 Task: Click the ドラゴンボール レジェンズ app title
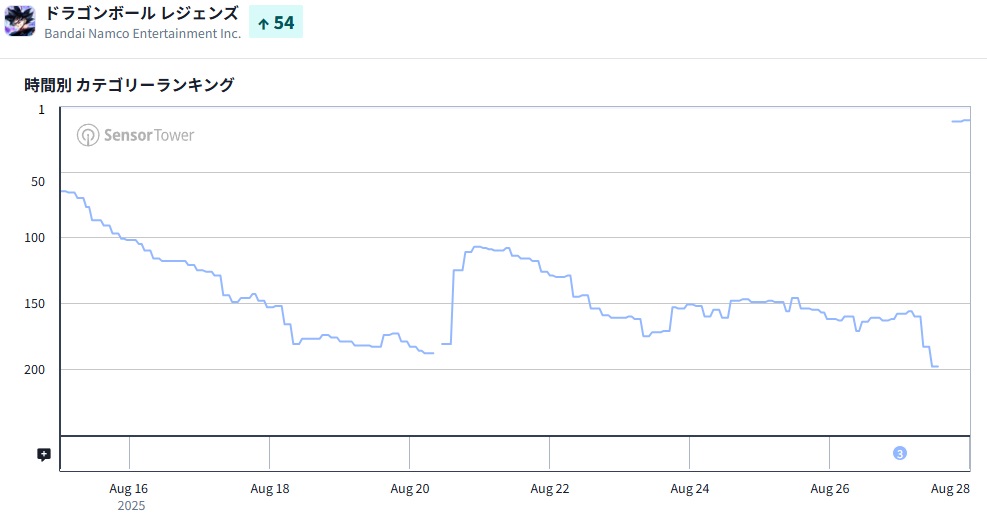(141, 13)
